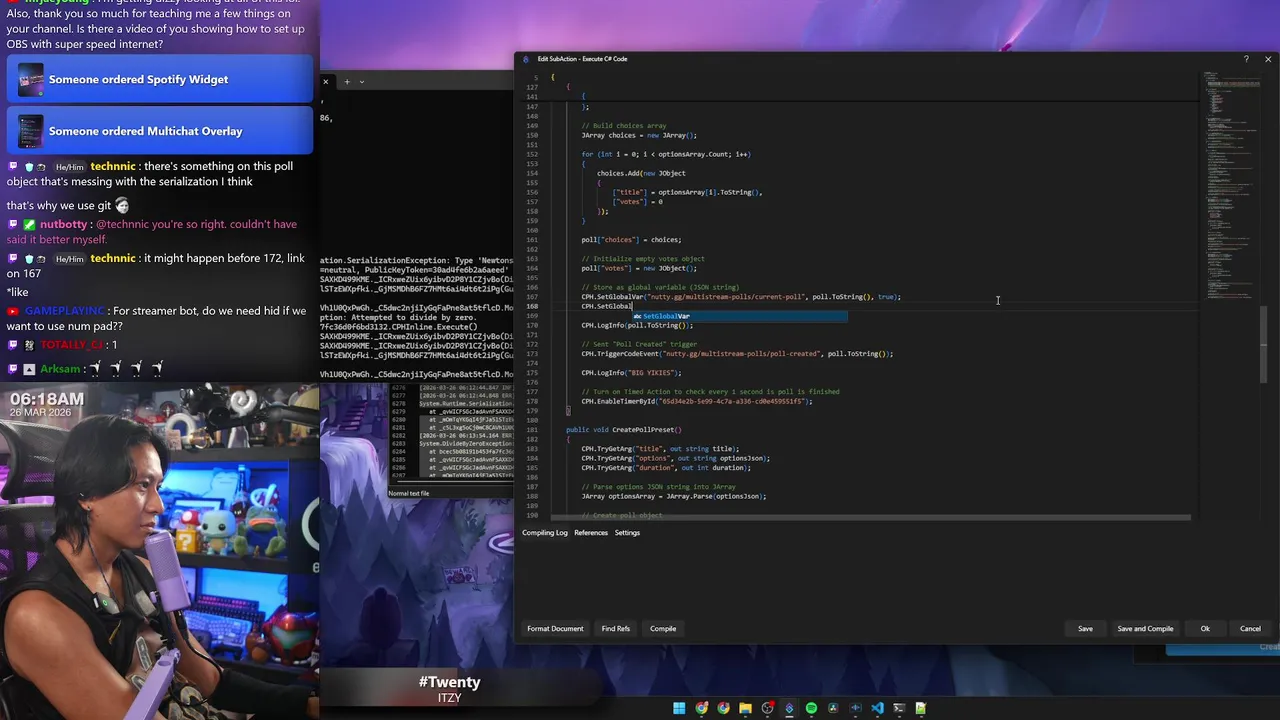1280x720 pixels.
Task: Switch to the Compiling Log tab
Action: 545,533
